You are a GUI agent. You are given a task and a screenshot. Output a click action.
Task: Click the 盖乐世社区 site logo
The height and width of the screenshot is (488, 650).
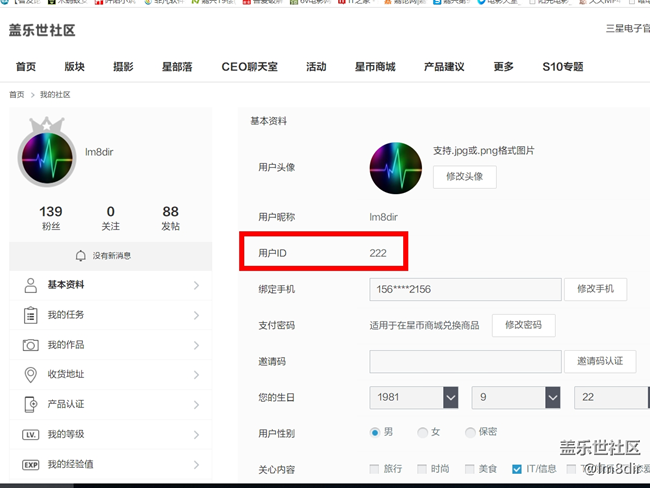[42, 30]
